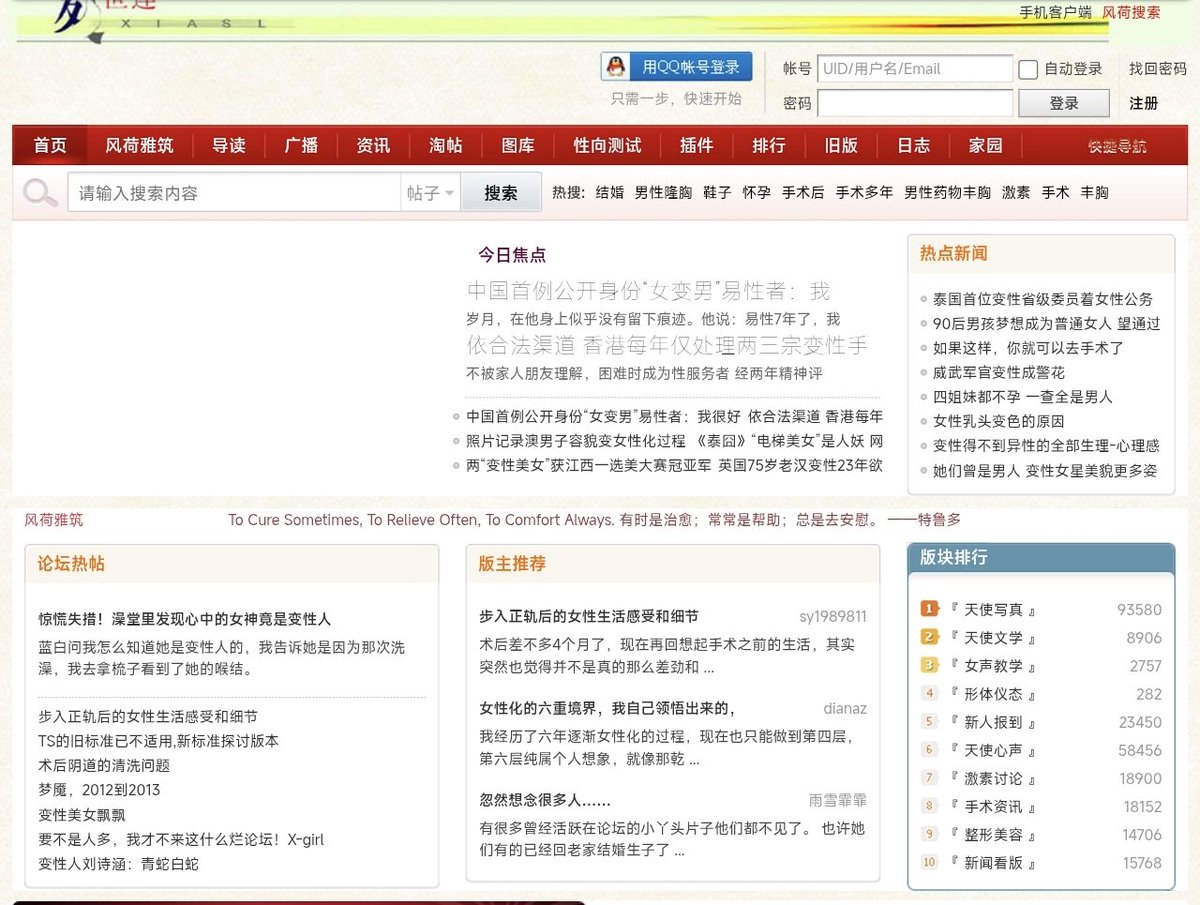
Task: Open the 快捷导航 menu
Action: 1117,146
